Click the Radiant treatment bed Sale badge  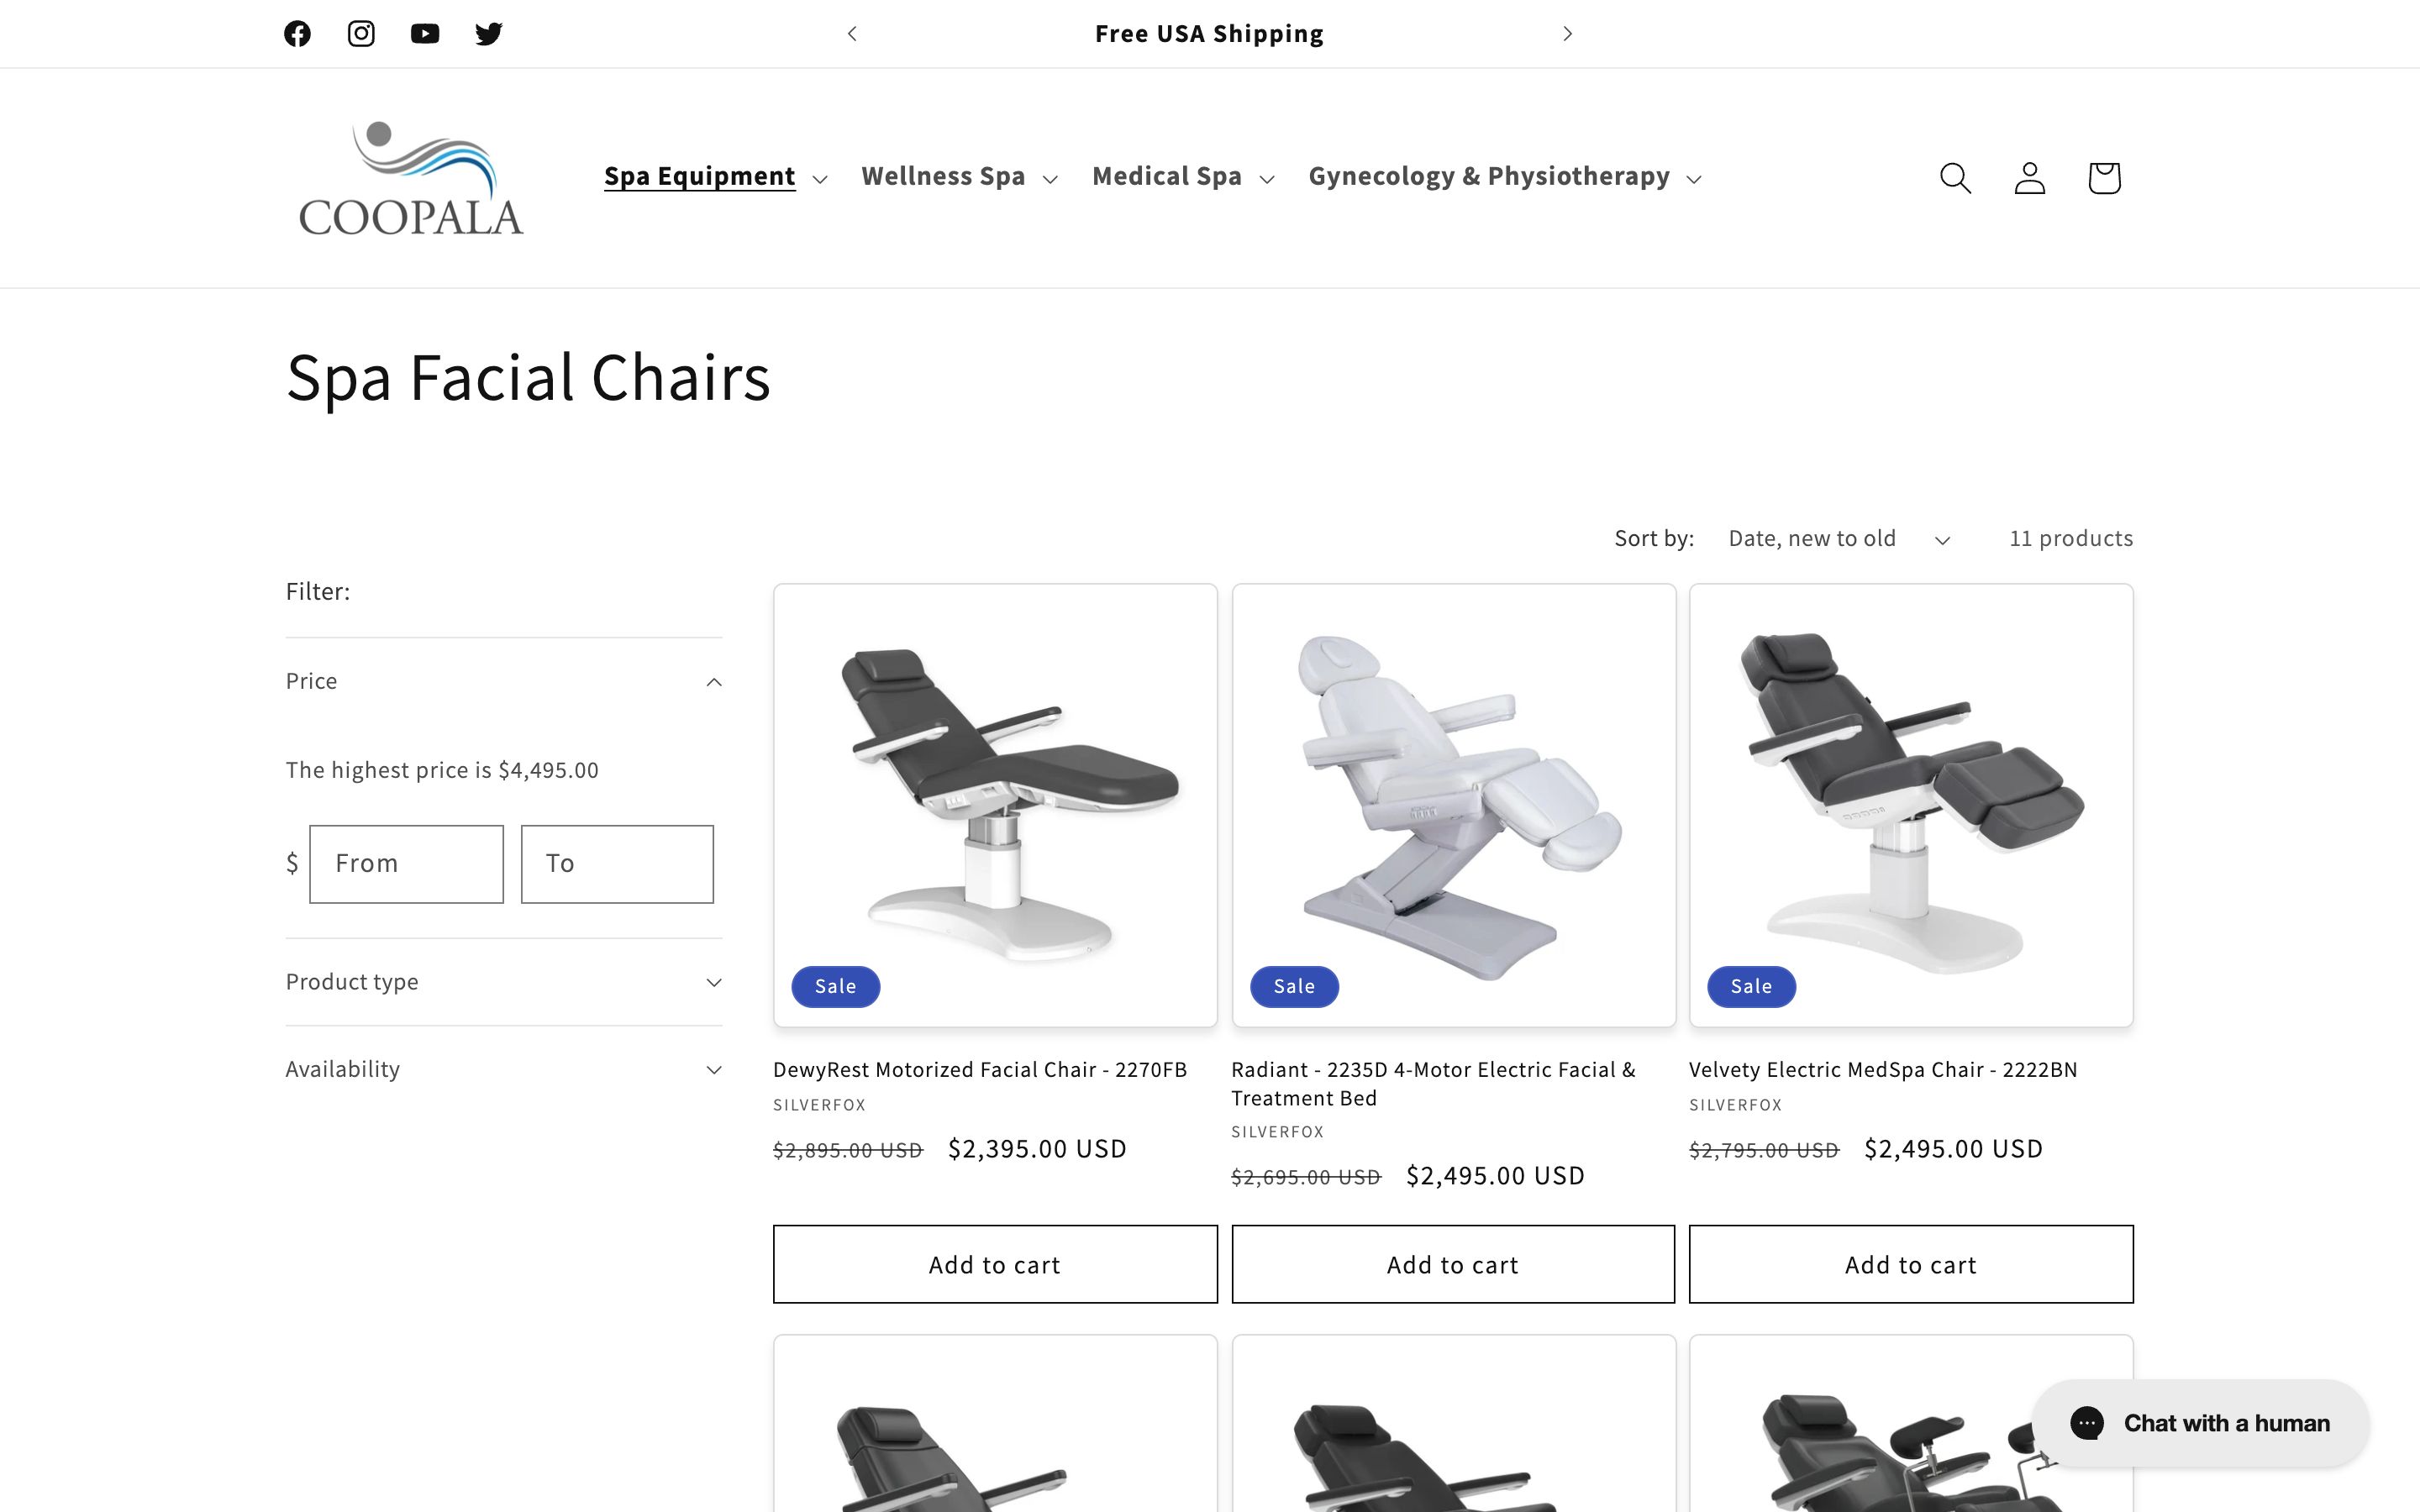tap(1294, 986)
